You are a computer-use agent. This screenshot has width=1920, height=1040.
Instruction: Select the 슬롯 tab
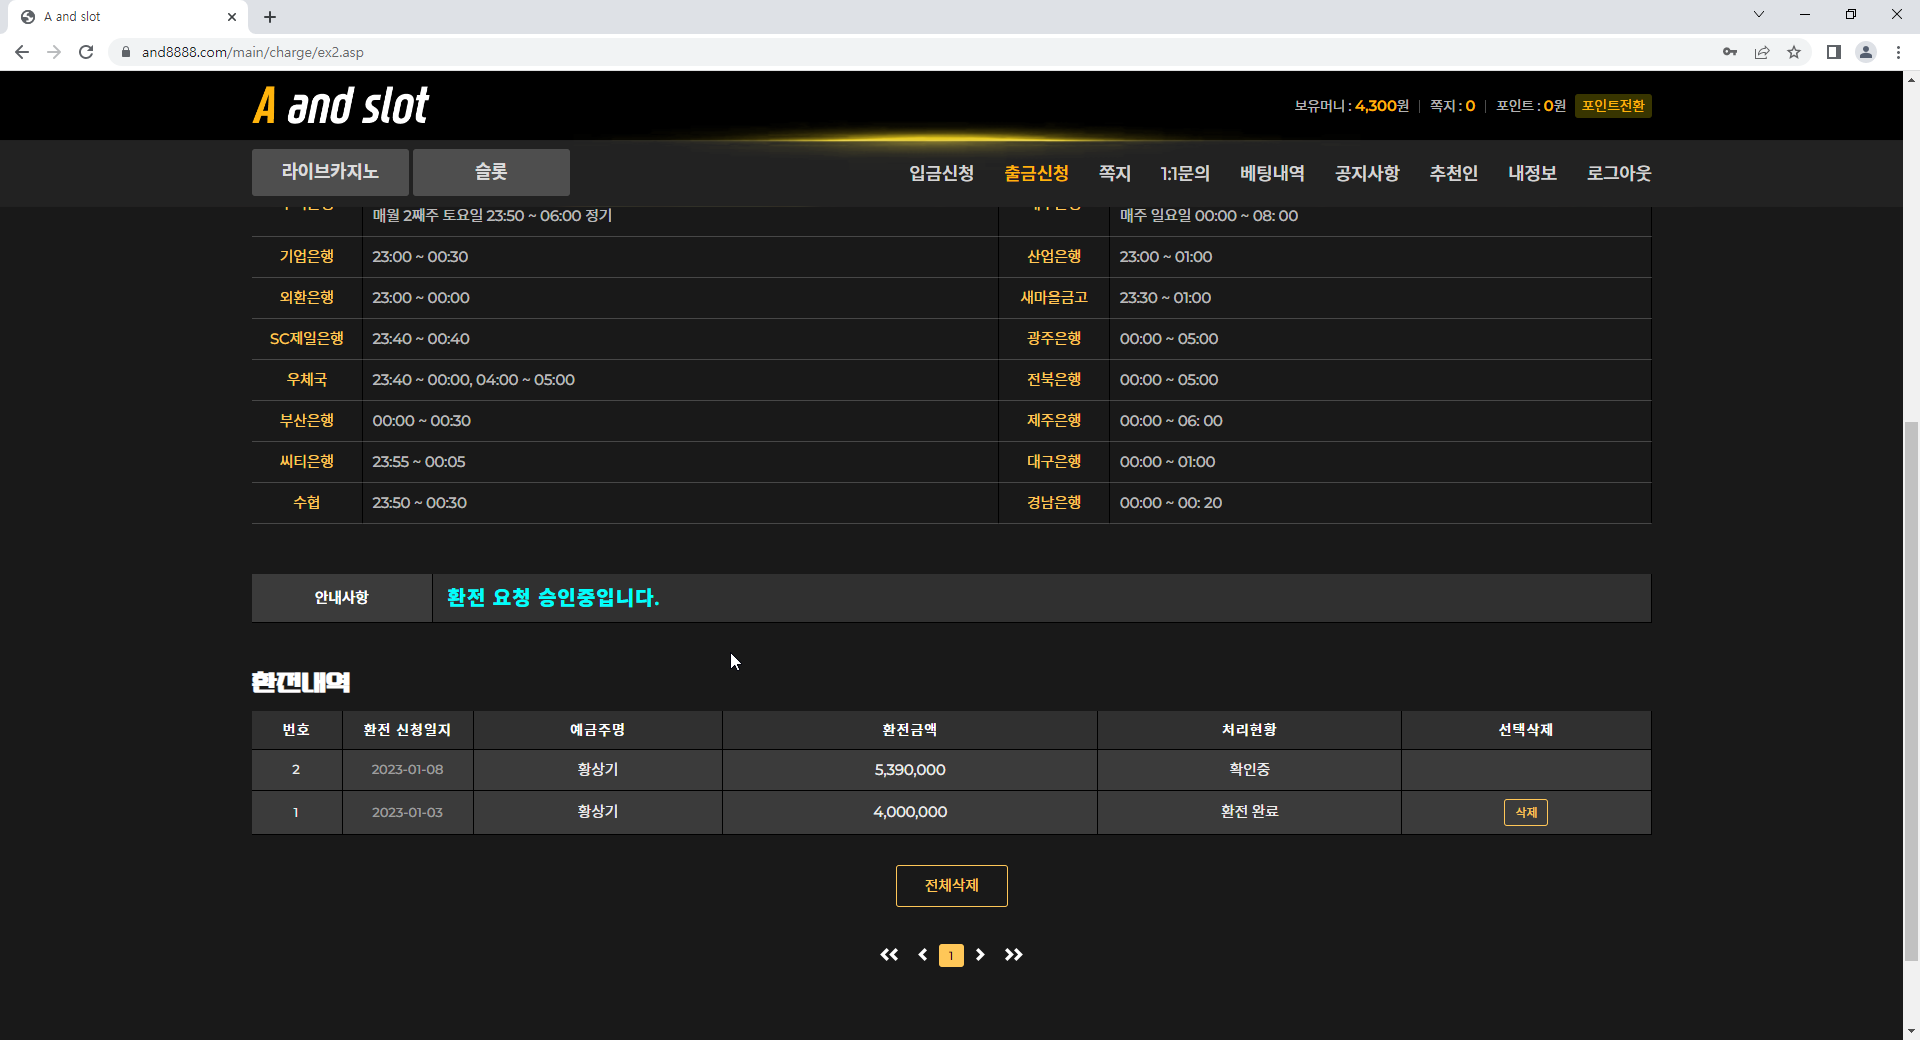(491, 172)
